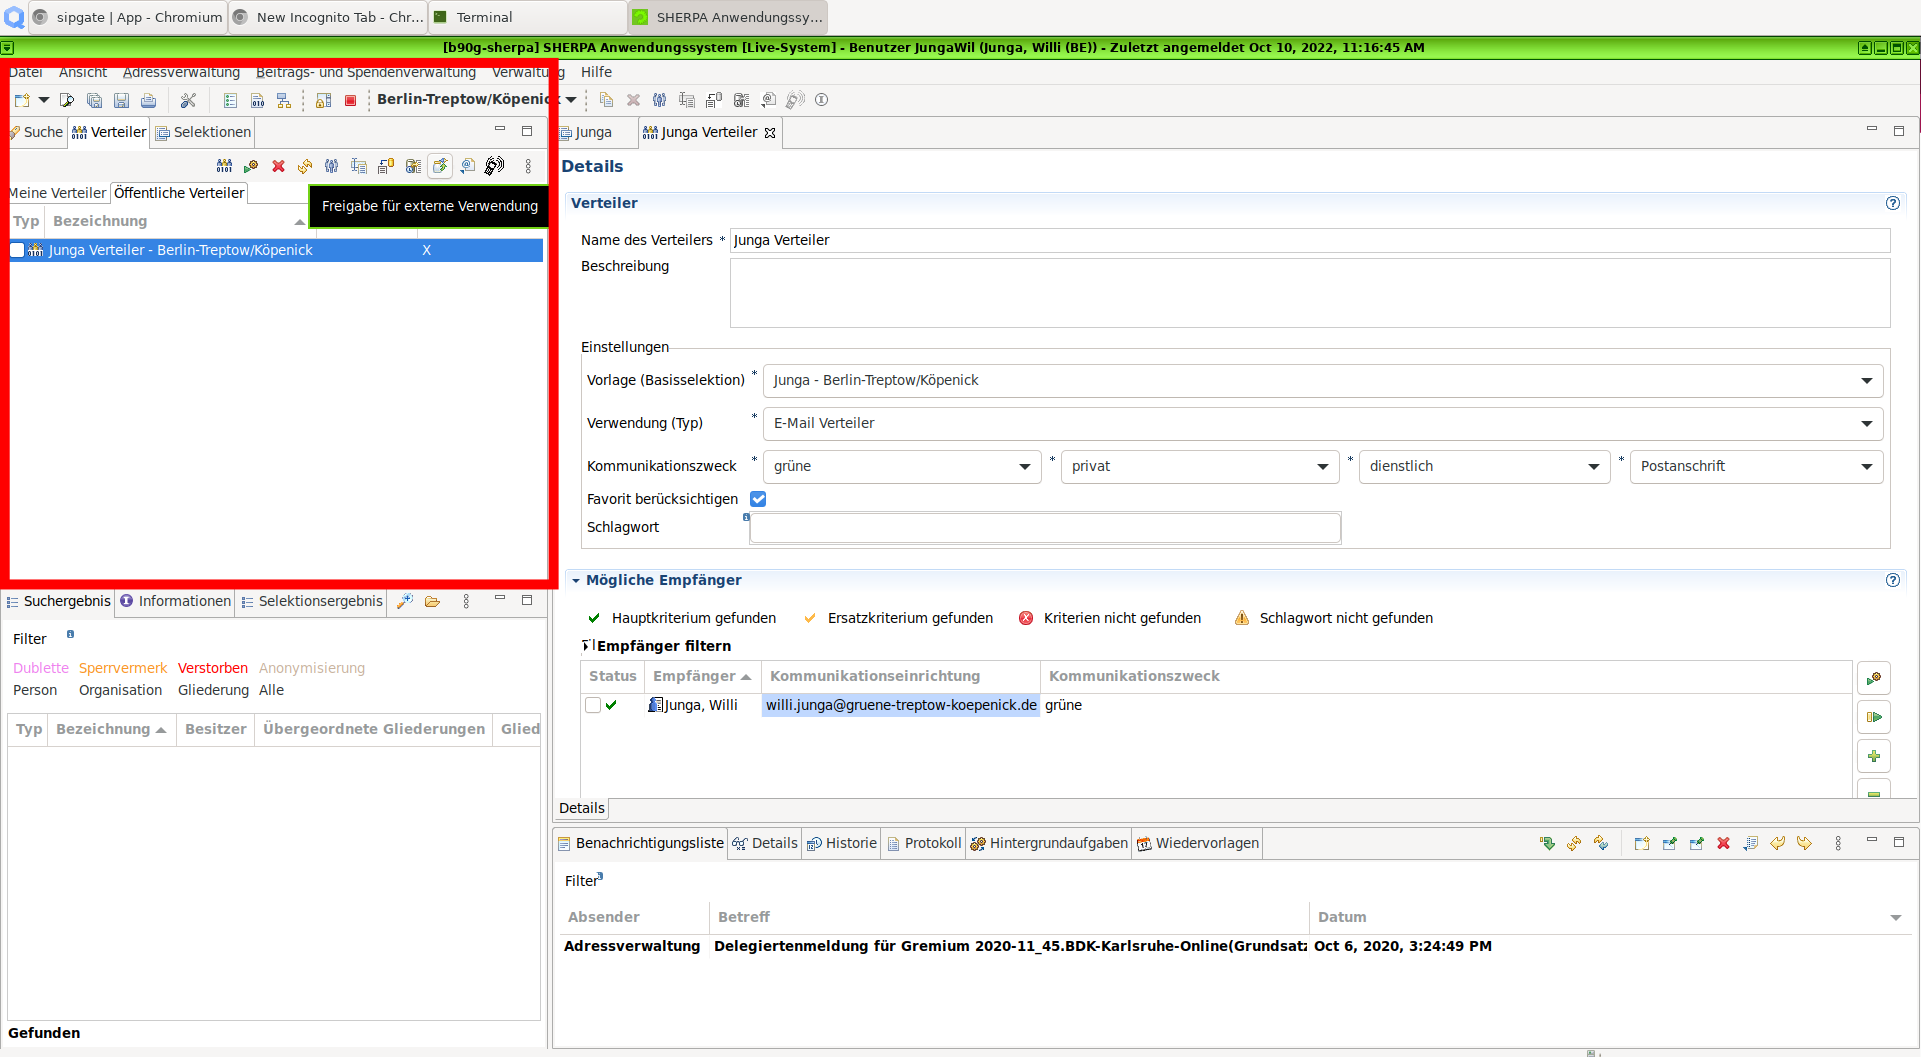Switch to sipgate App Chromium window
Image resolution: width=1921 pixels, height=1057 pixels.
(x=128, y=17)
